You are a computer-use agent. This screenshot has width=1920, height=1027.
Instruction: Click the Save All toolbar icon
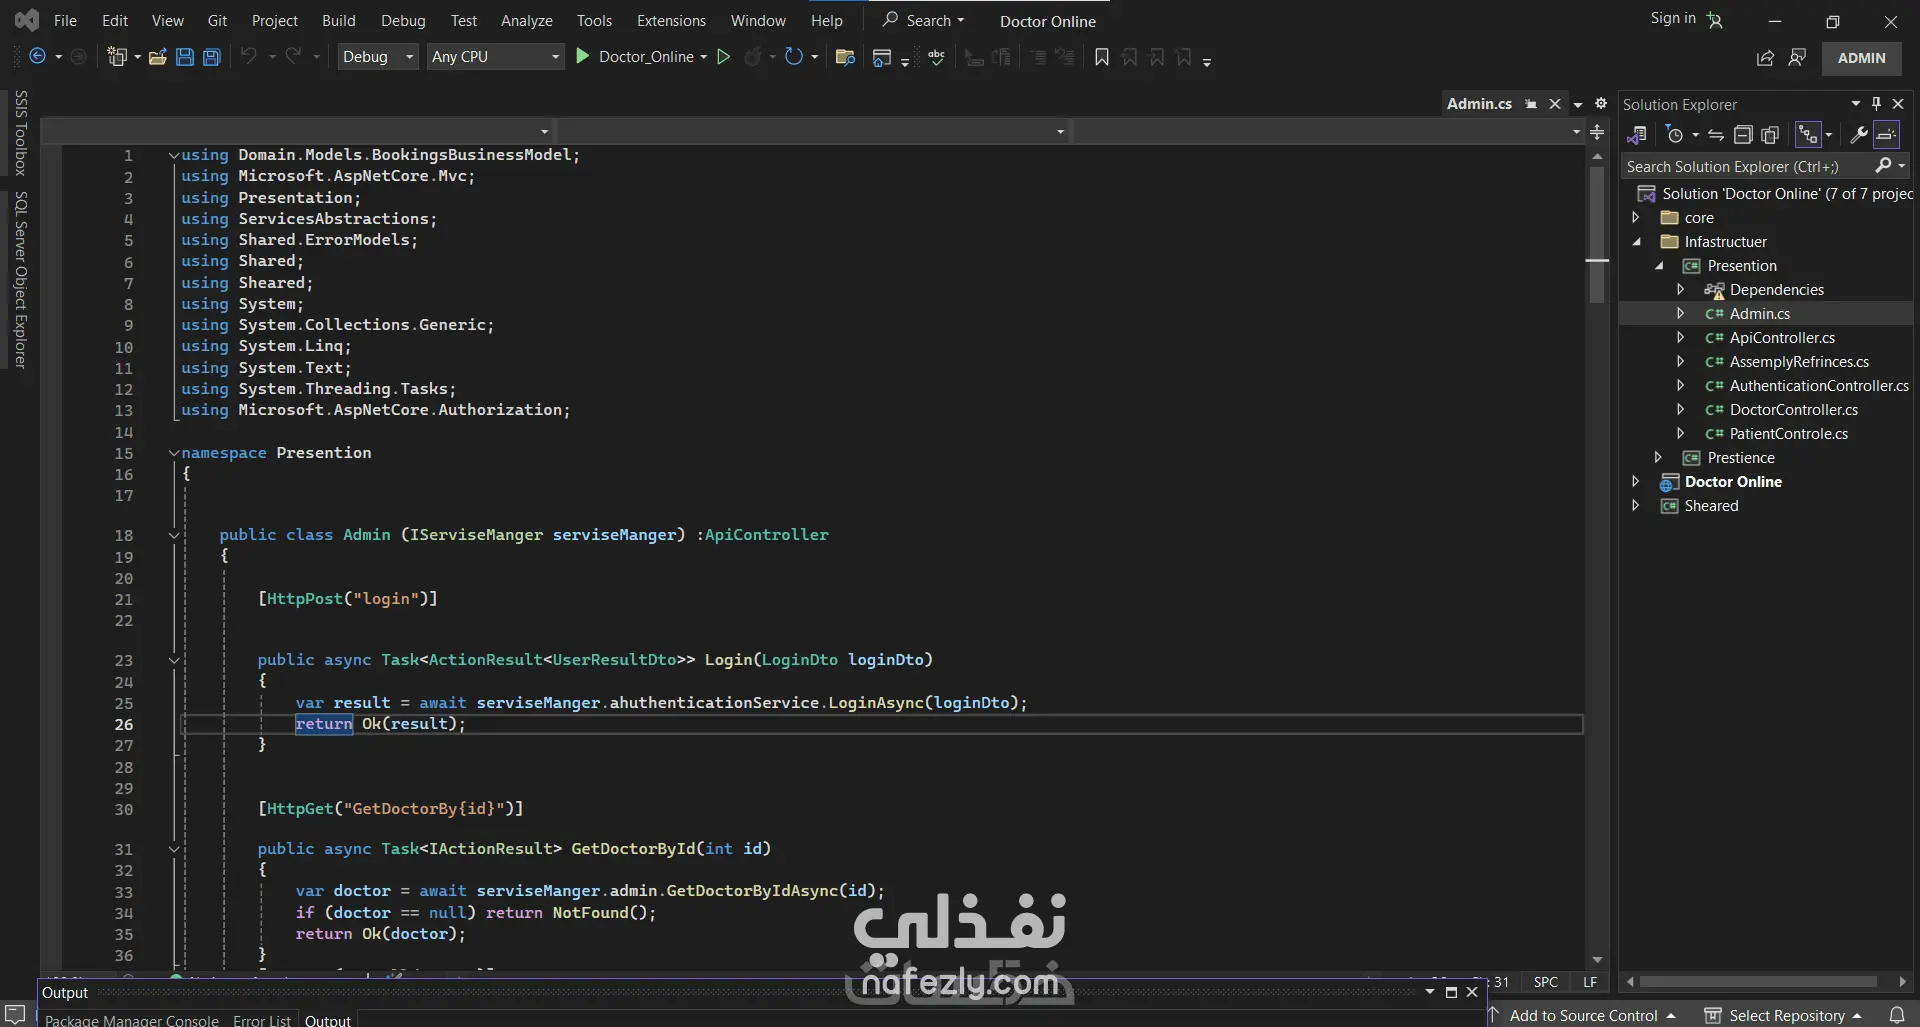click(x=212, y=57)
